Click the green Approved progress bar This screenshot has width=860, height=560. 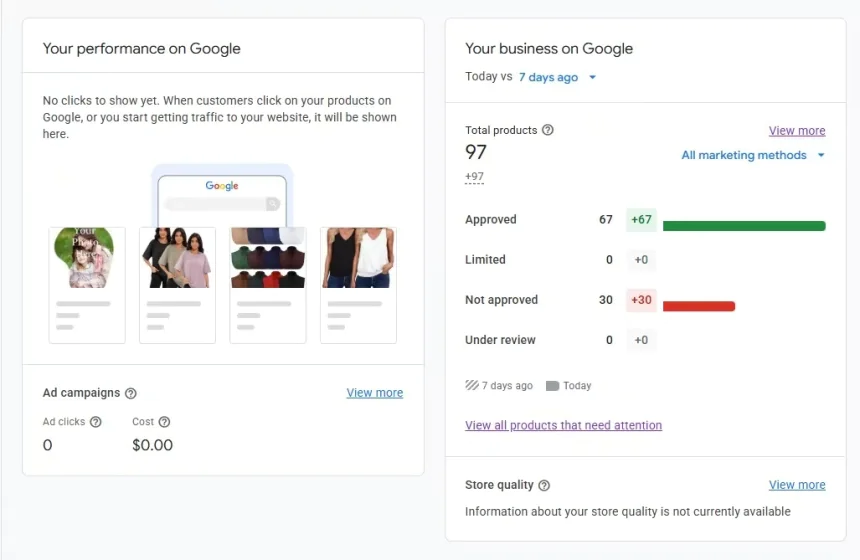pos(744,226)
